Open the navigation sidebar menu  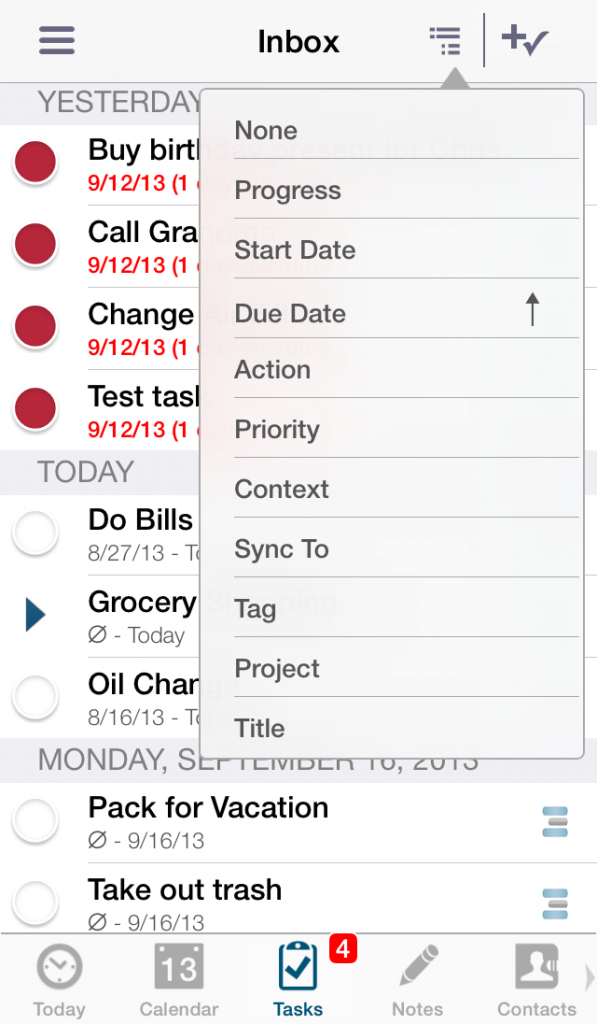click(x=56, y=40)
